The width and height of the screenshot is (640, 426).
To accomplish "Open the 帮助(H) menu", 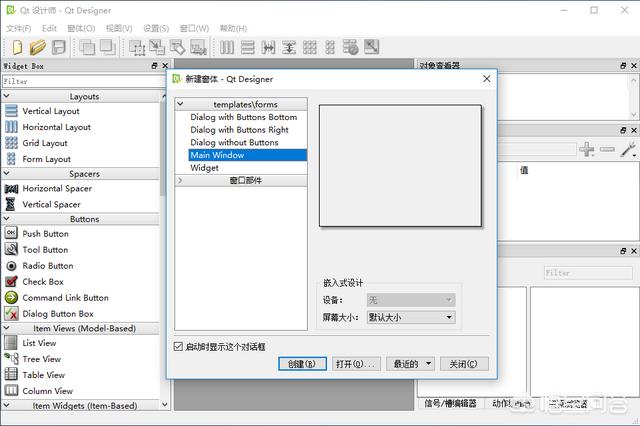I will 233,28.
